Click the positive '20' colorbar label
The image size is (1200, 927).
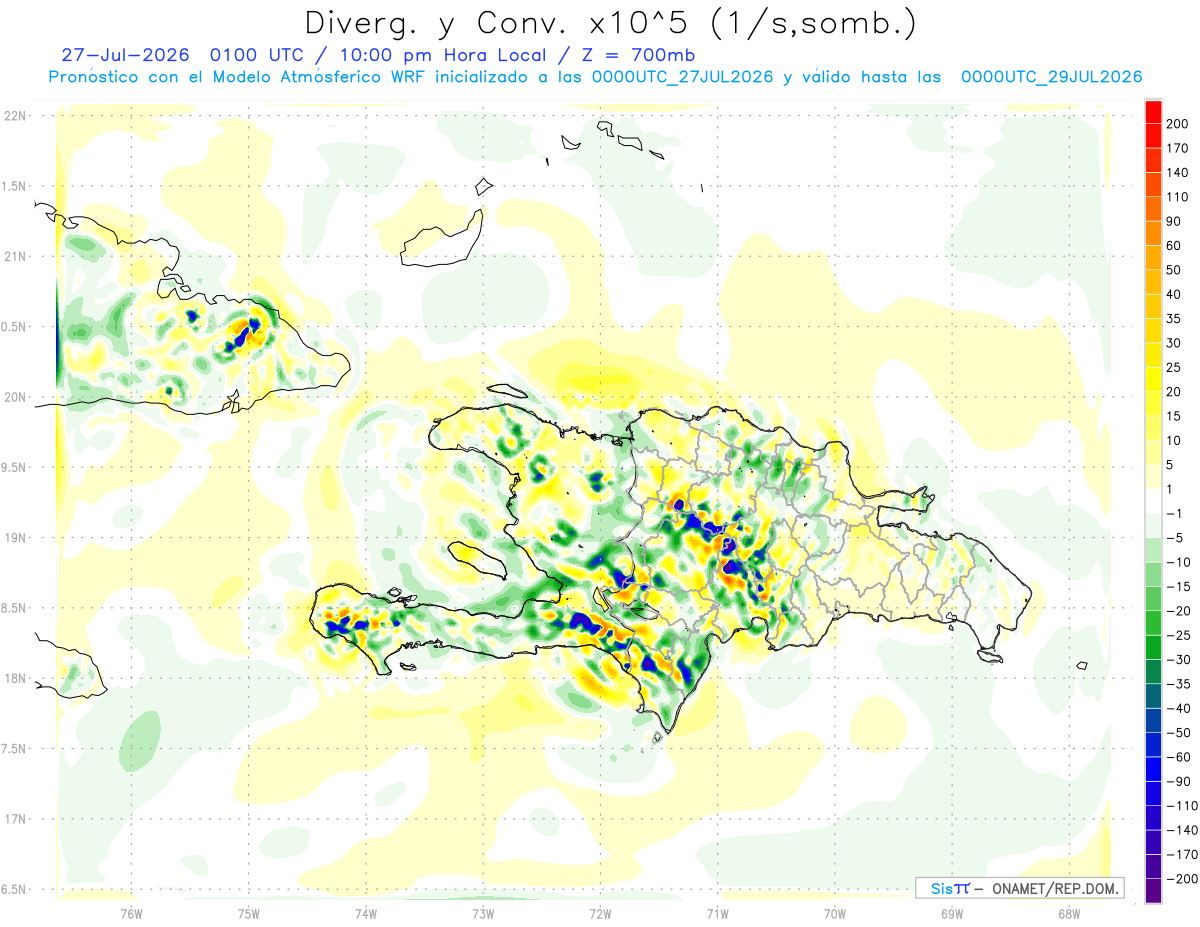coord(1174,392)
